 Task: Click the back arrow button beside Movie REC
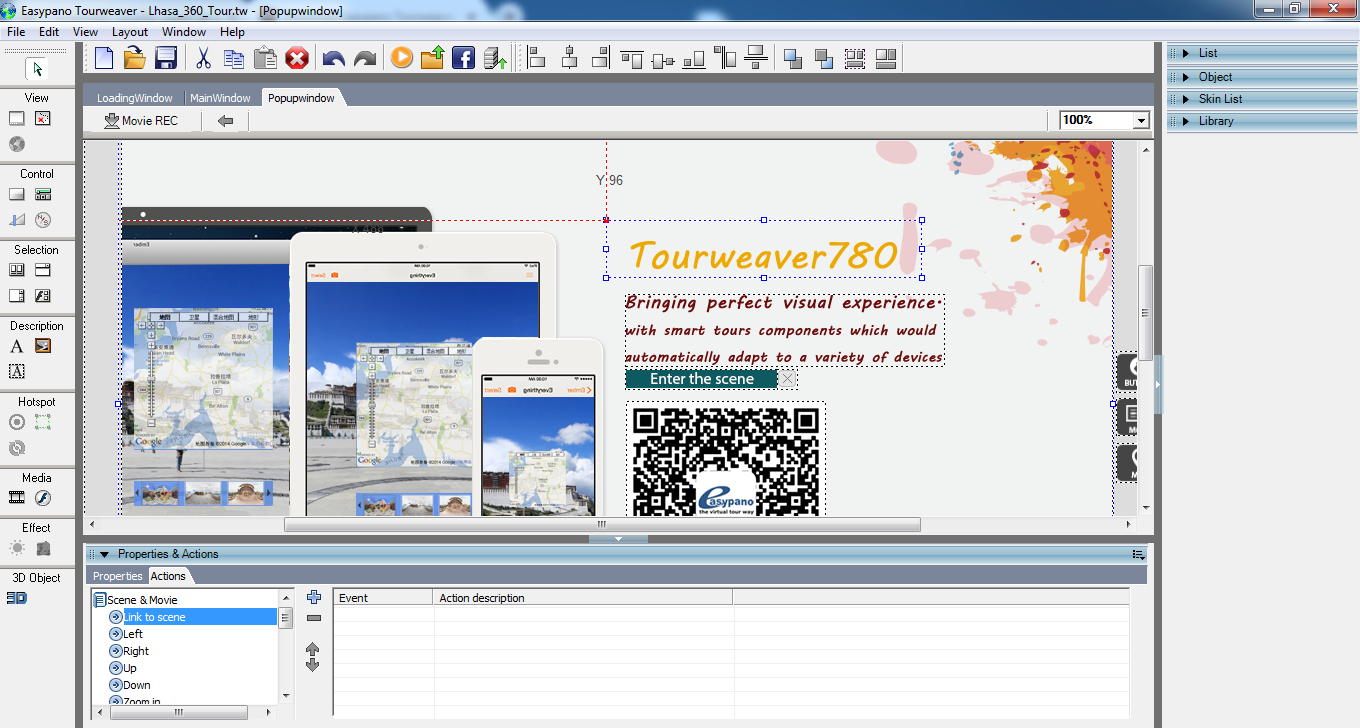[x=225, y=121]
